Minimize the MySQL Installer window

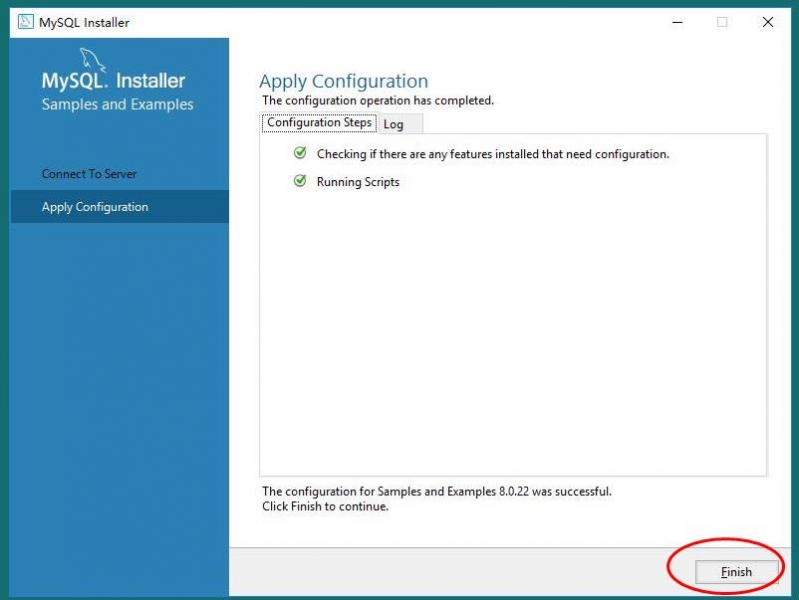(x=676, y=22)
